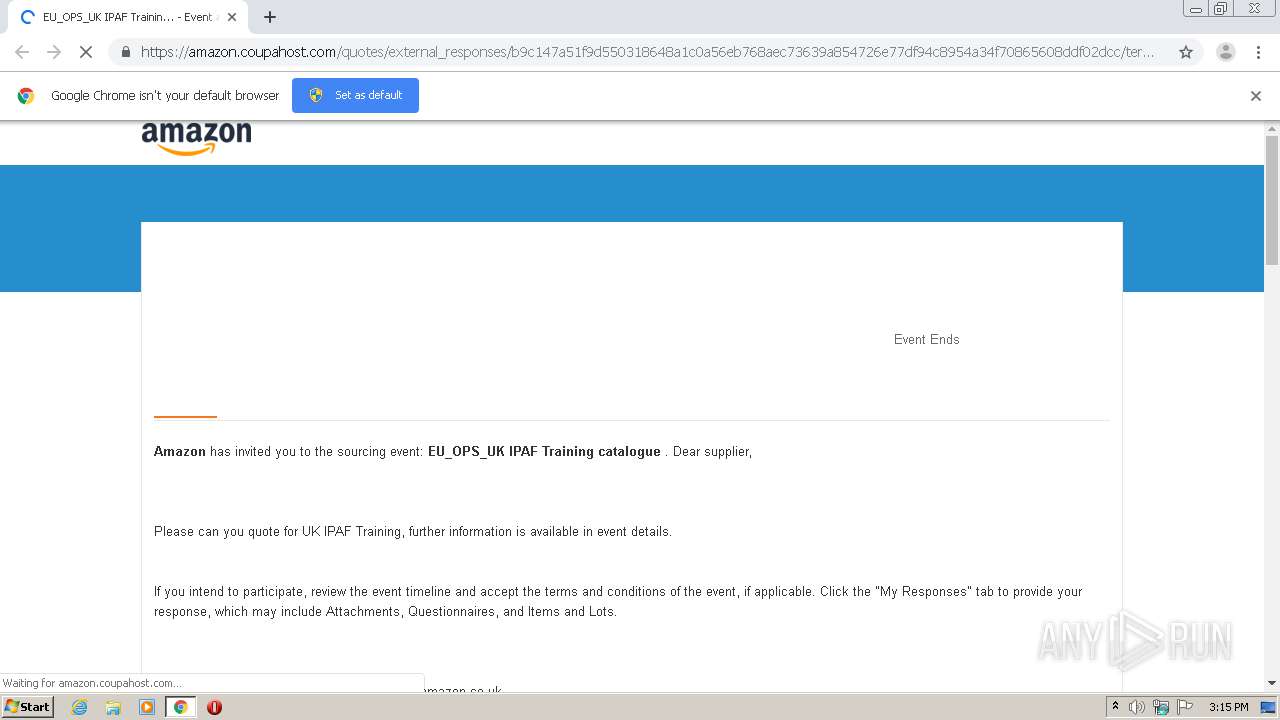Click the amazon.coupahost.com address bar
The image size is (1280, 720).
pos(647,52)
